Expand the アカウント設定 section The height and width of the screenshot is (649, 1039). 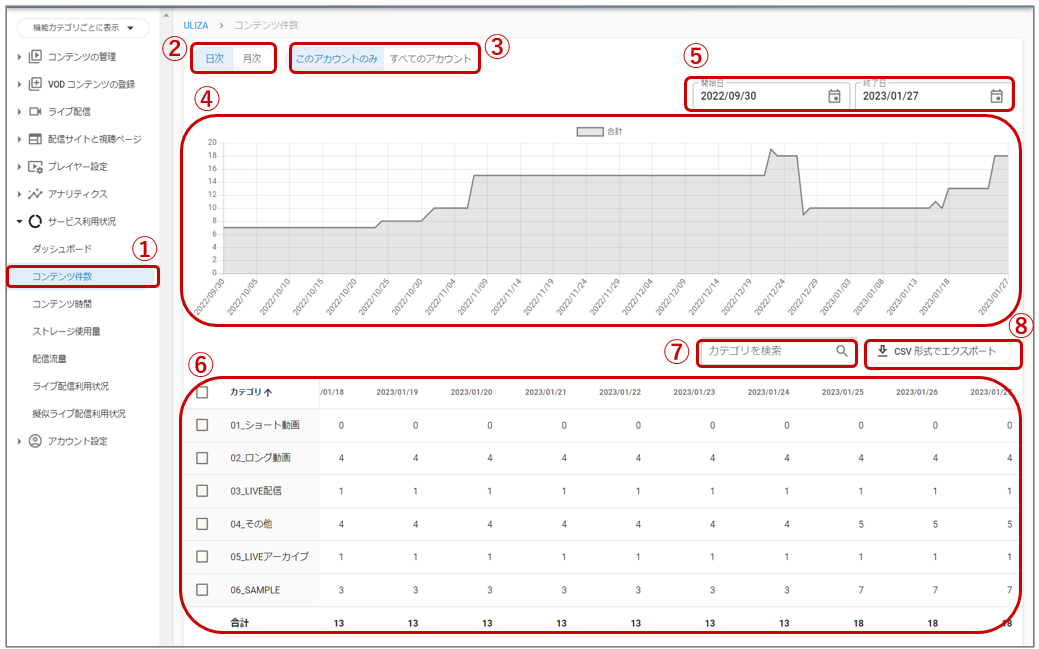[21, 441]
